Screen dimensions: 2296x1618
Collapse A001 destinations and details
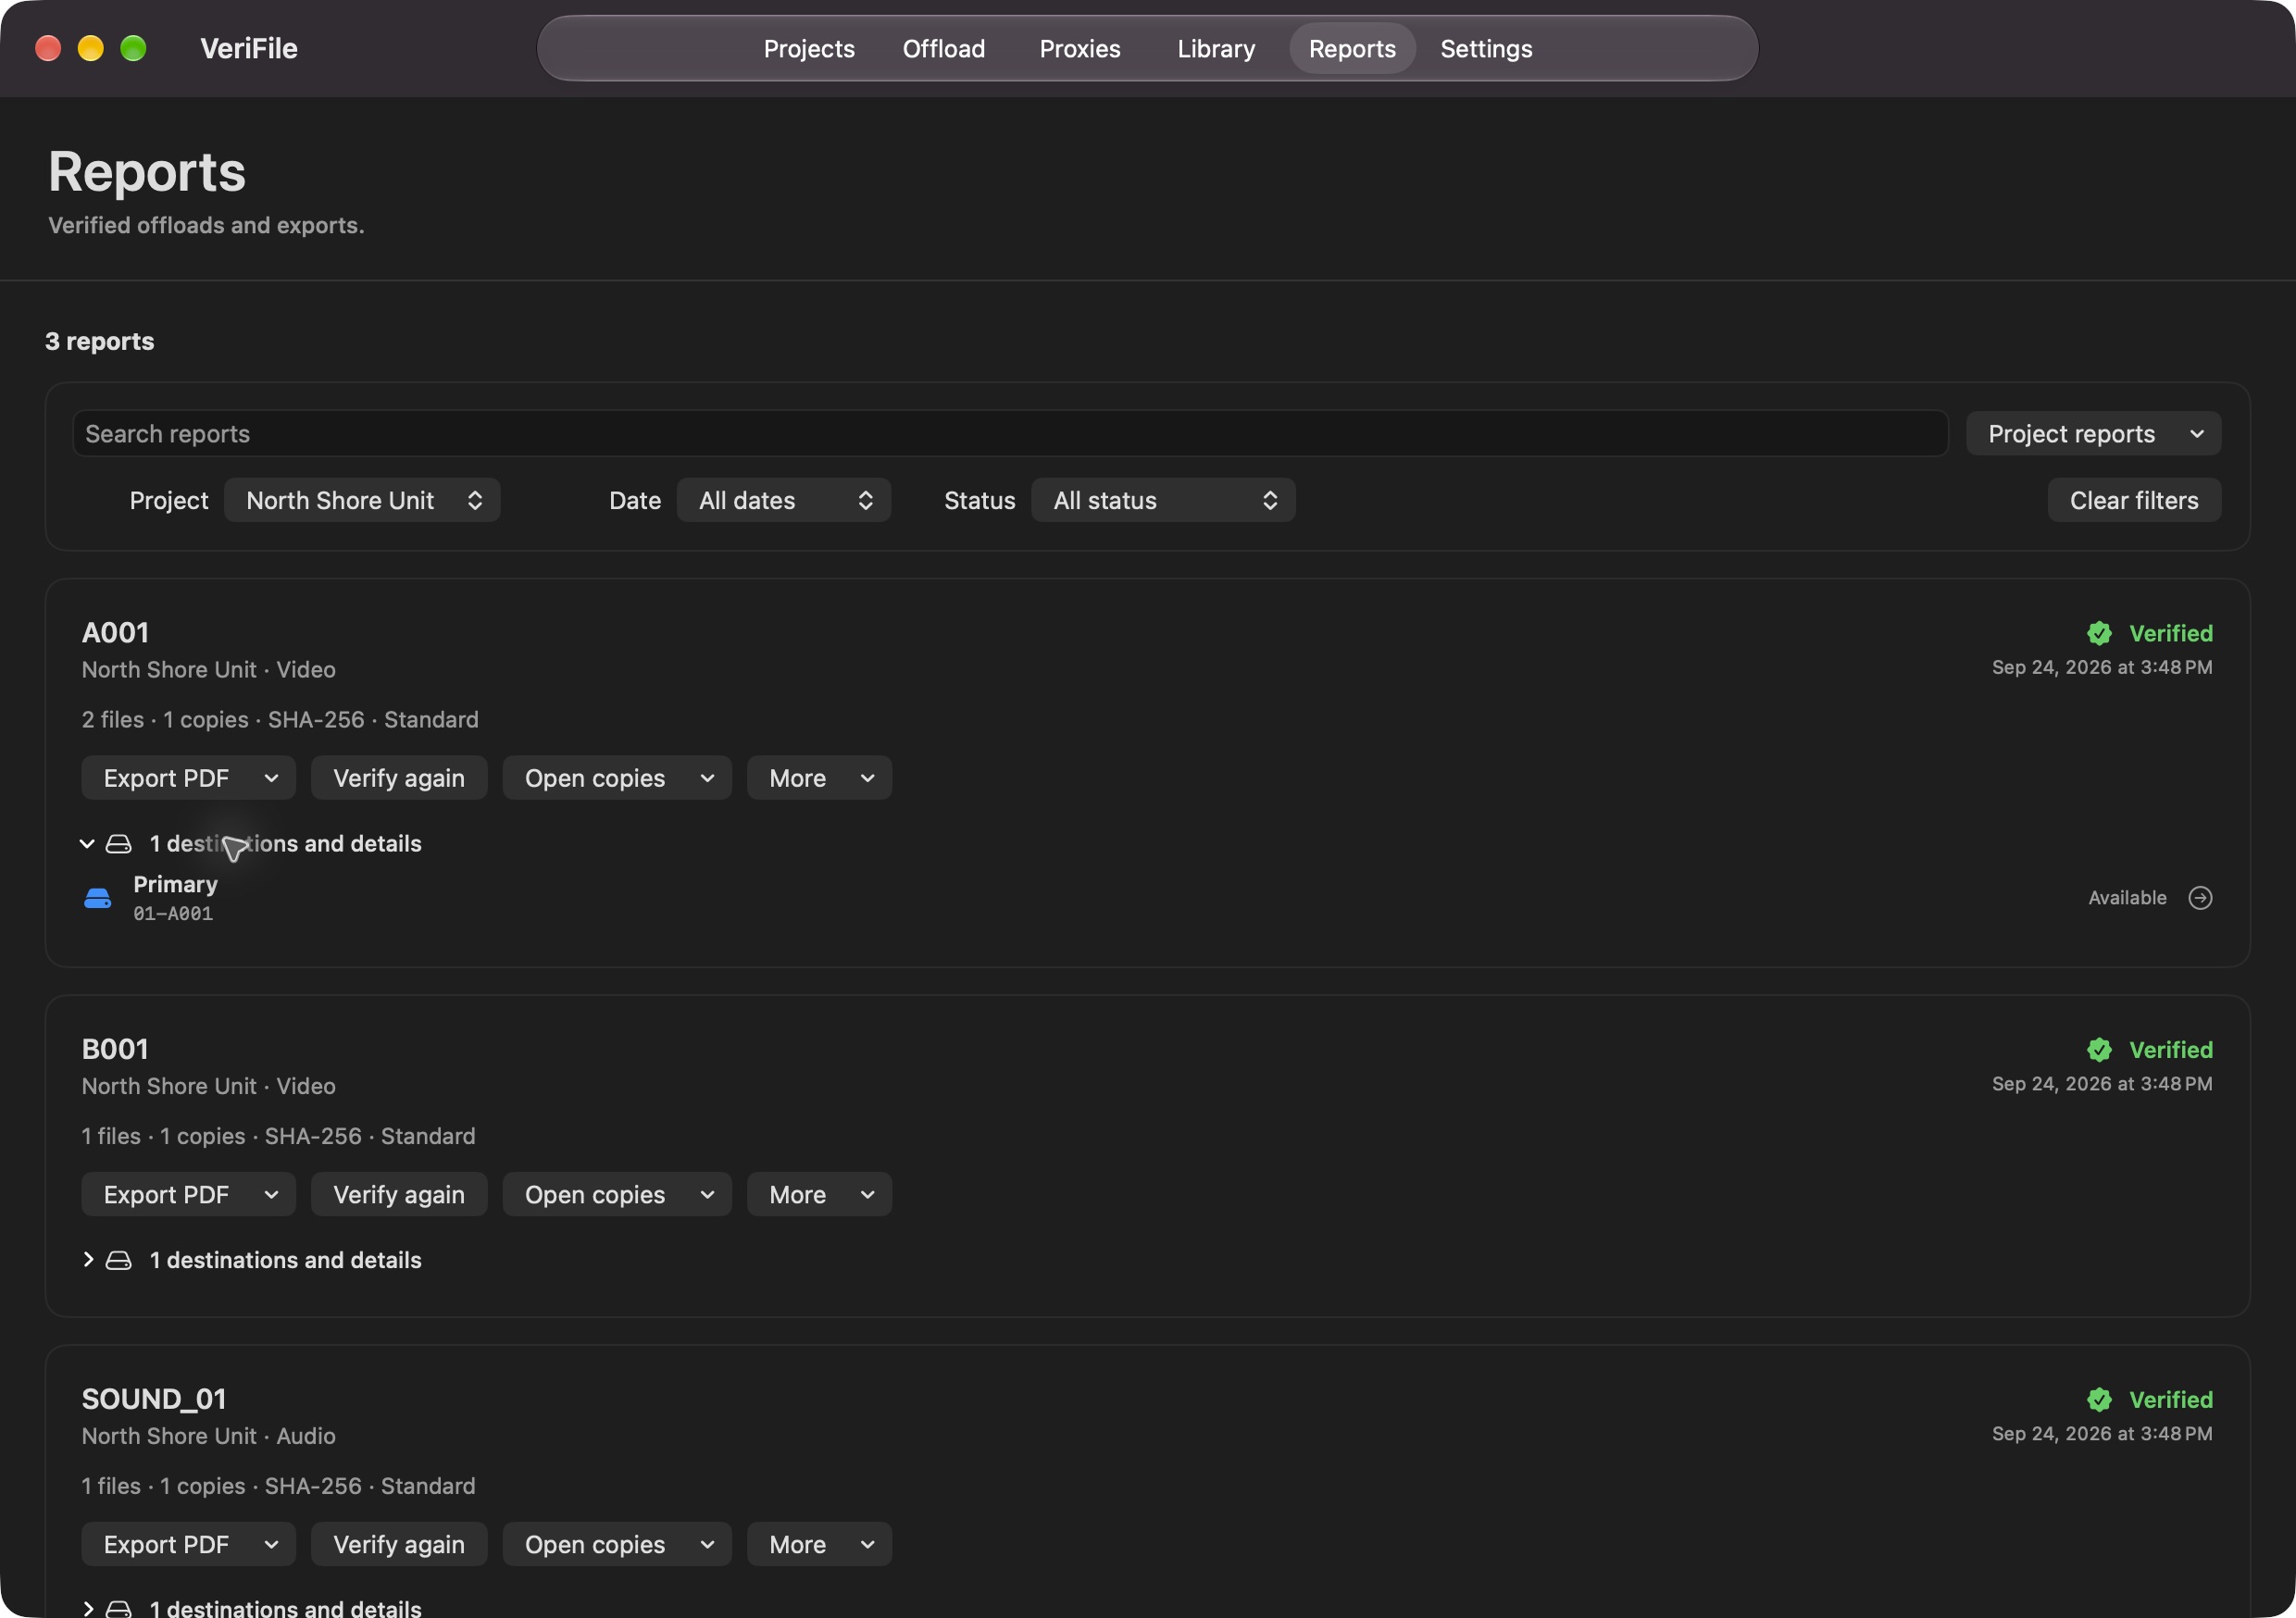[x=87, y=844]
